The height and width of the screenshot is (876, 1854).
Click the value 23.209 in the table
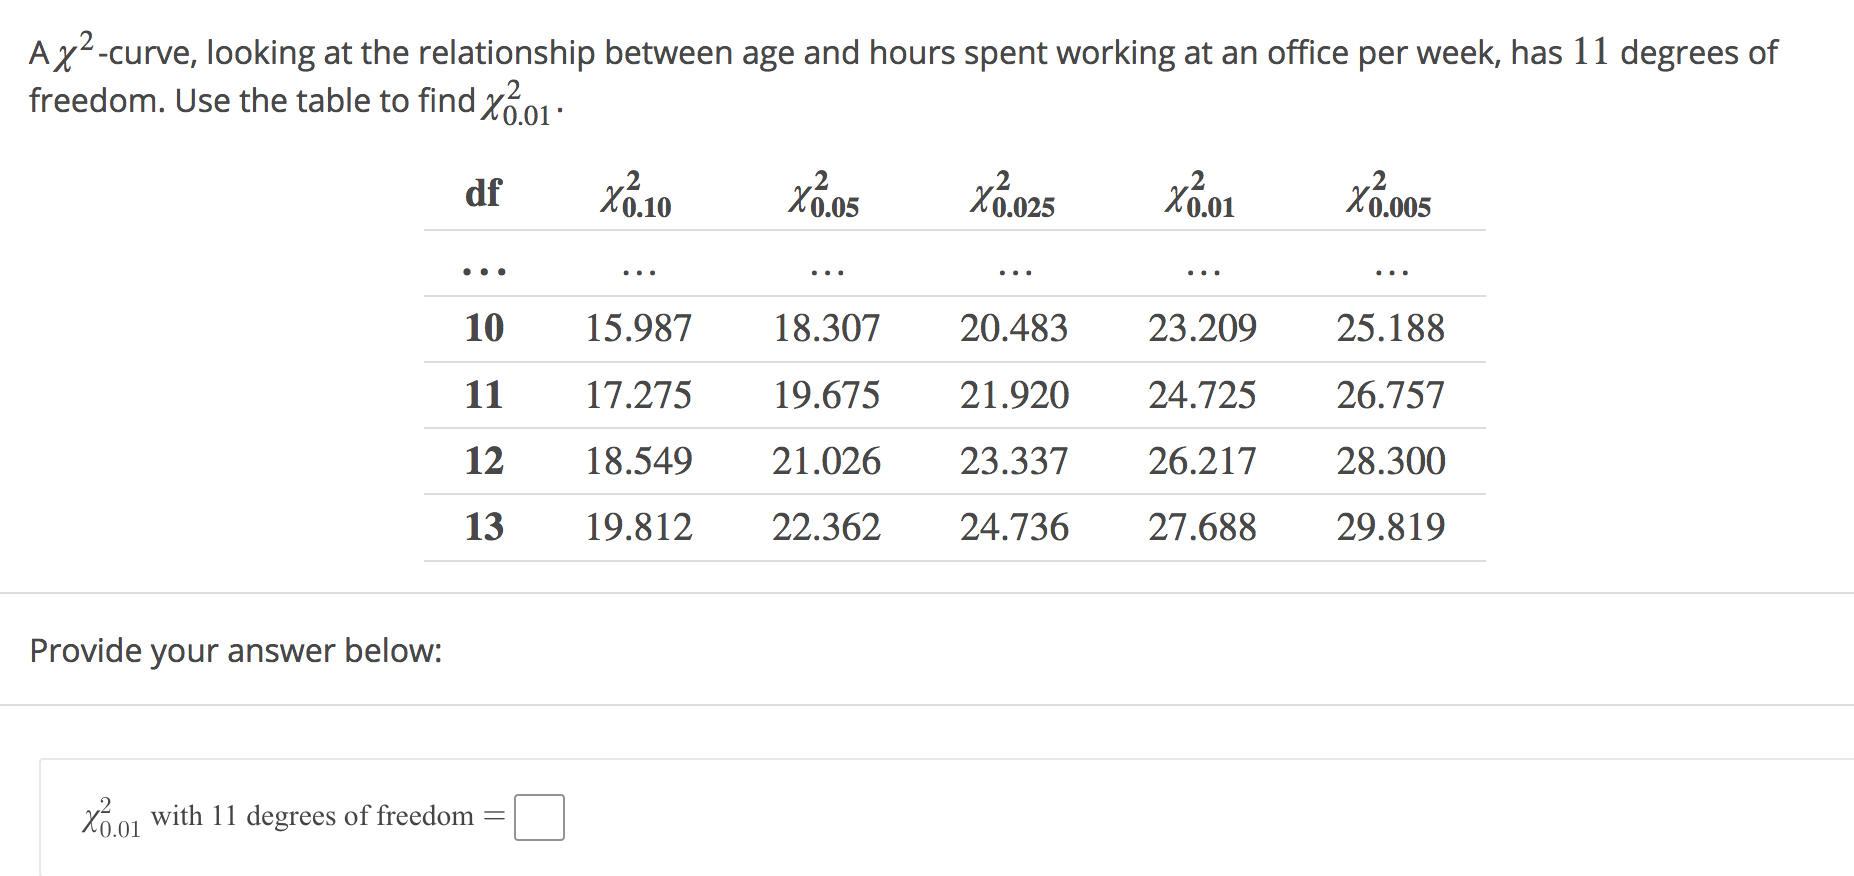1201,329
